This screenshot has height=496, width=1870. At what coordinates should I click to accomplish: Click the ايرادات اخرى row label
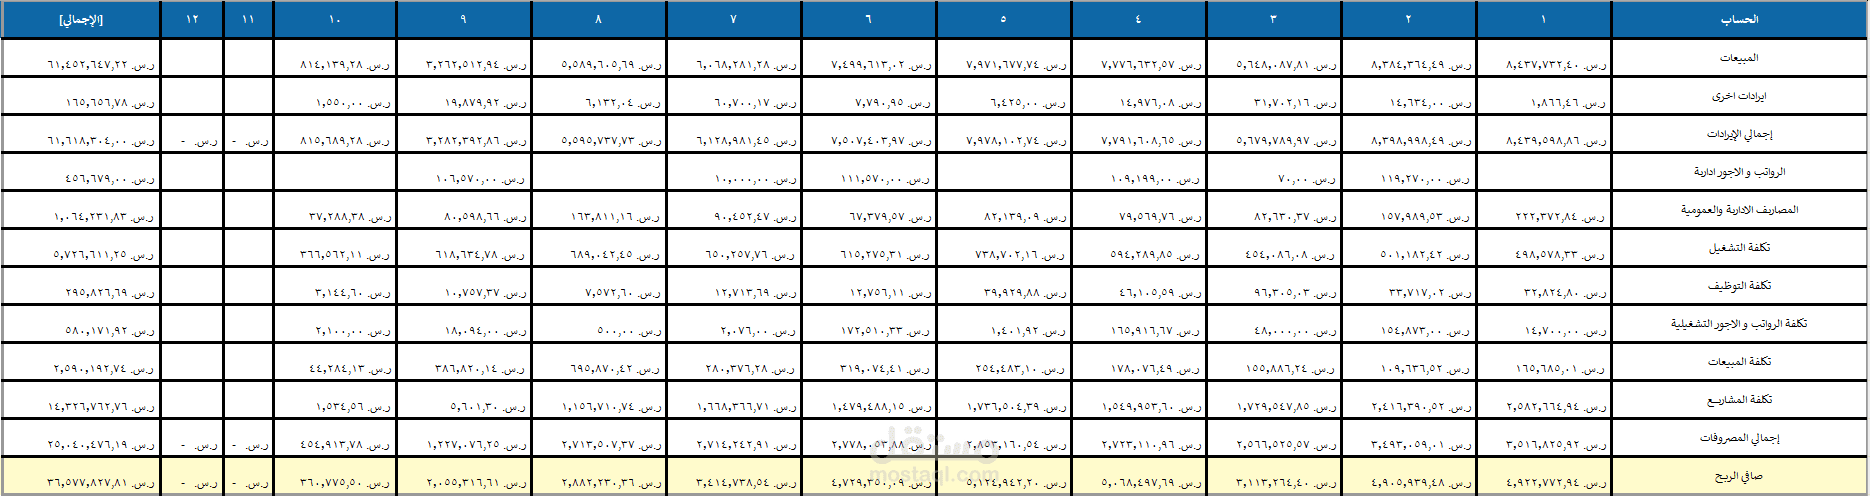(1739, 96)
